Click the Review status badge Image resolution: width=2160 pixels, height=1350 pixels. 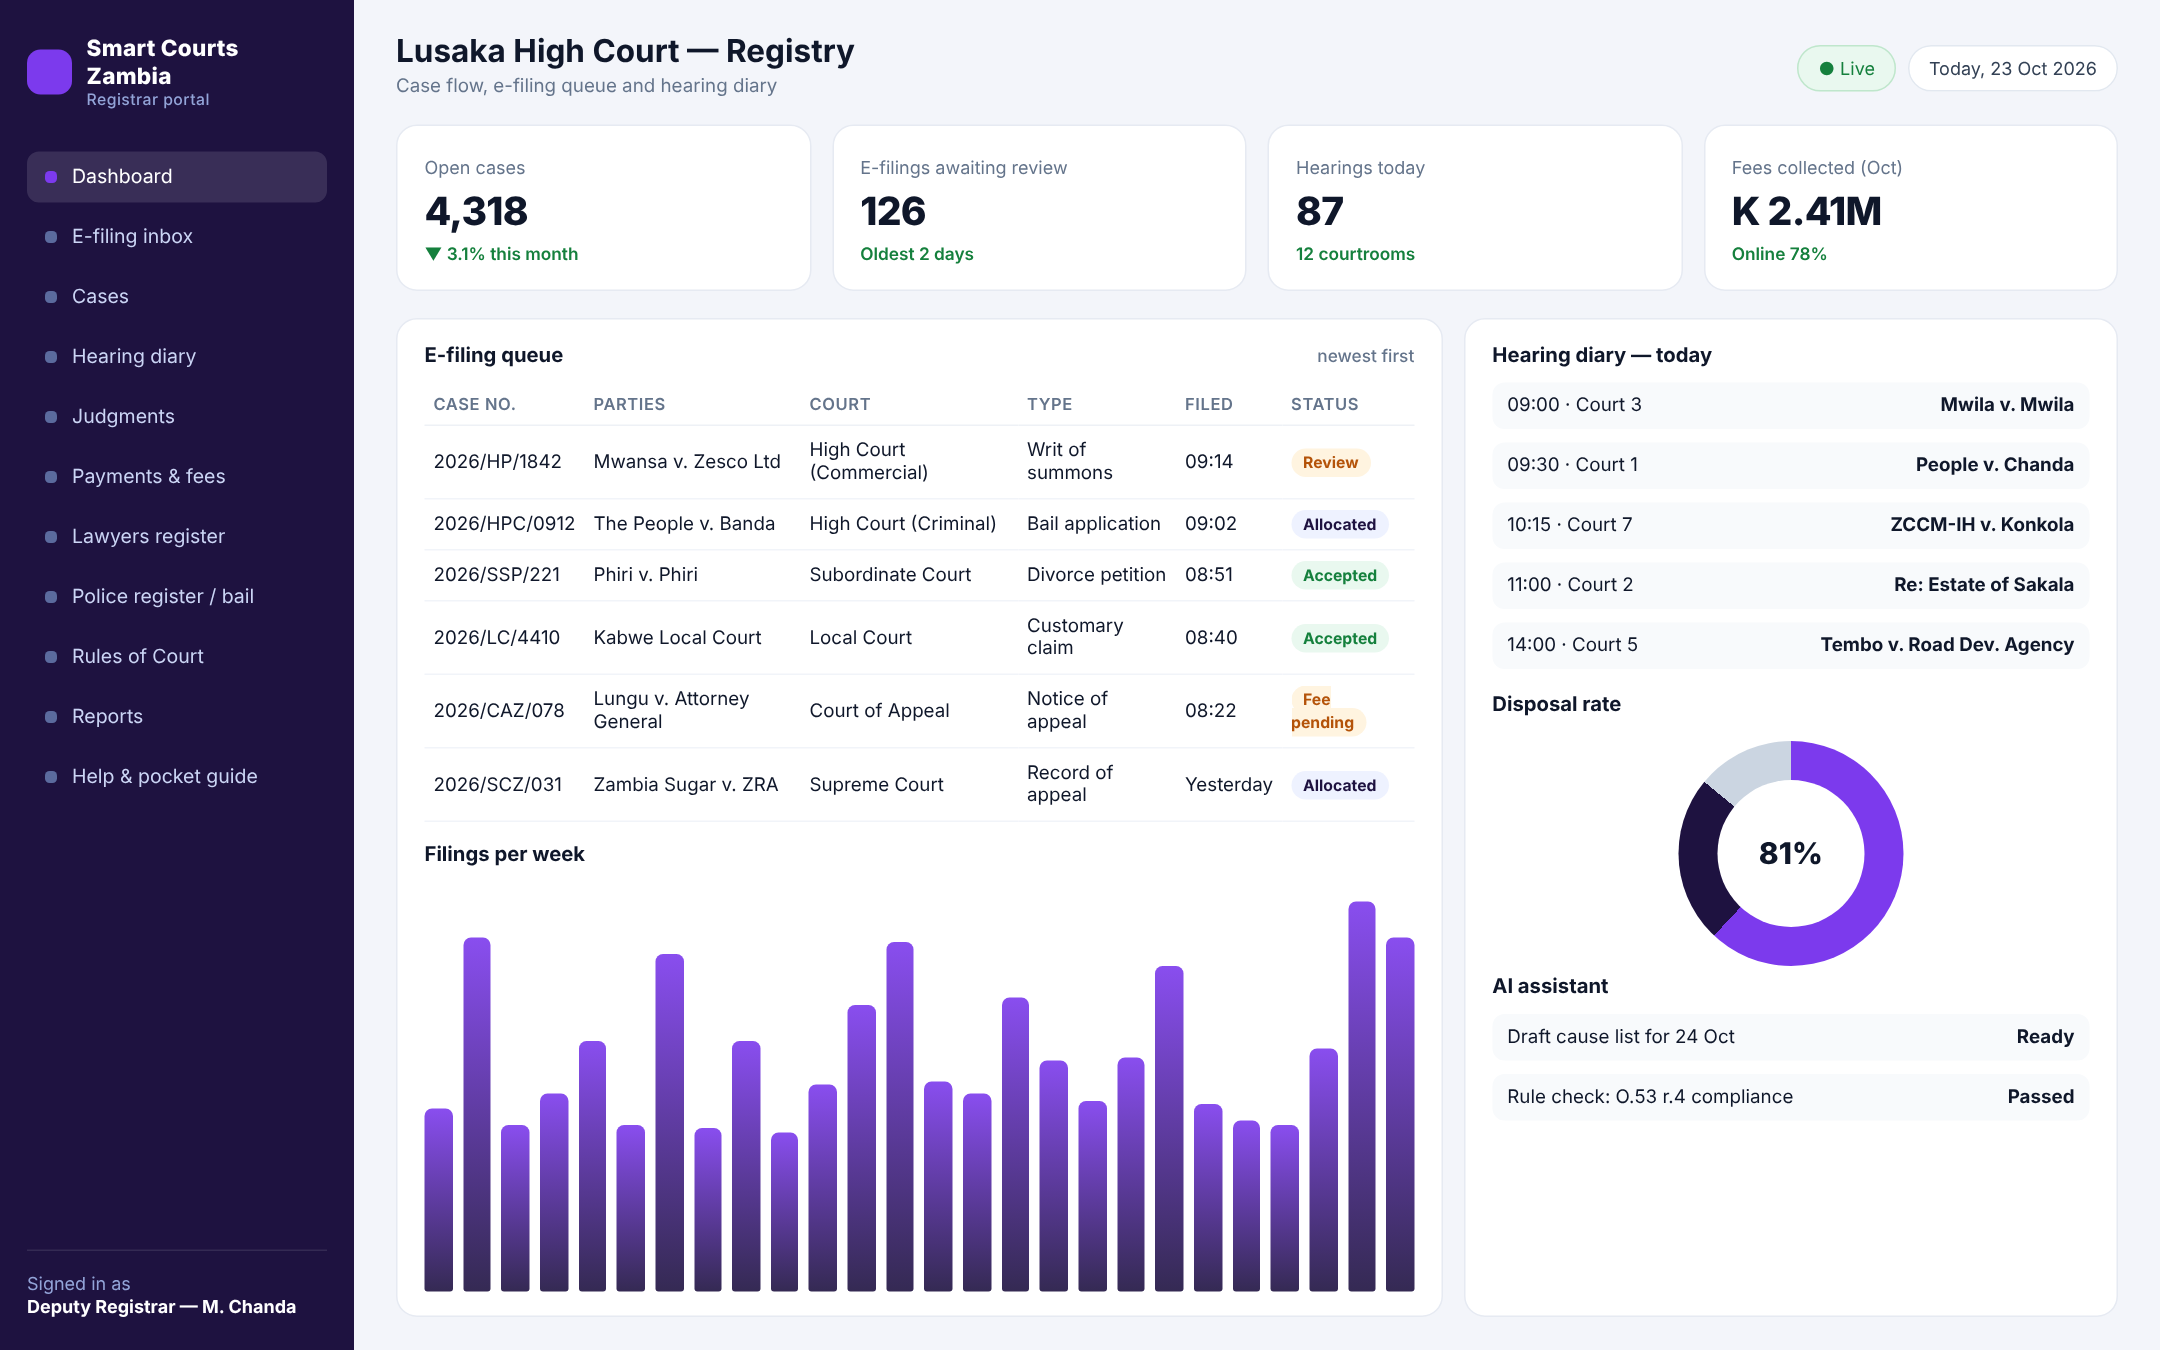pyautogui.click(x=1330, y=463)
